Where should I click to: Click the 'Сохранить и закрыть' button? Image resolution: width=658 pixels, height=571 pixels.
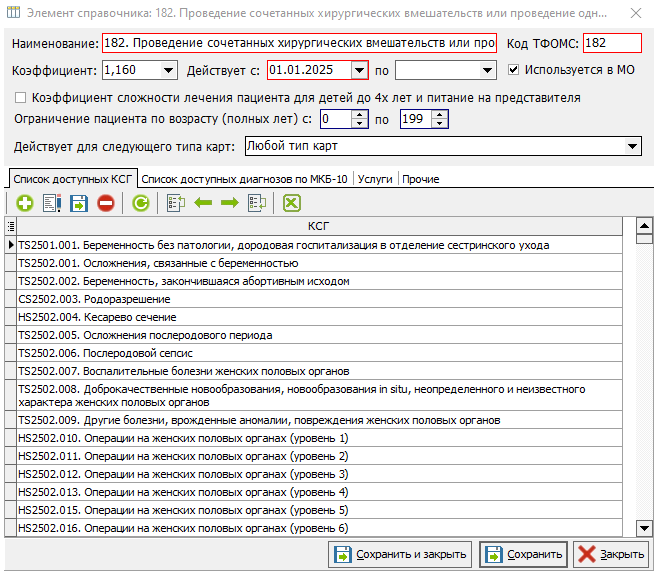tap(400, 554)
